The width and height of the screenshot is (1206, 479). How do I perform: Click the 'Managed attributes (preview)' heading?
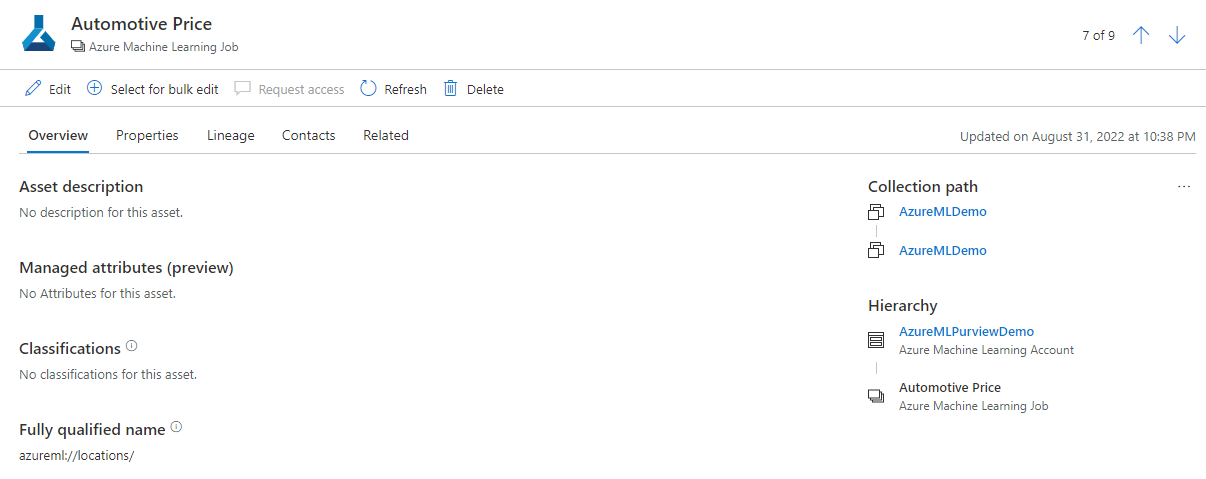click(126, 267)
